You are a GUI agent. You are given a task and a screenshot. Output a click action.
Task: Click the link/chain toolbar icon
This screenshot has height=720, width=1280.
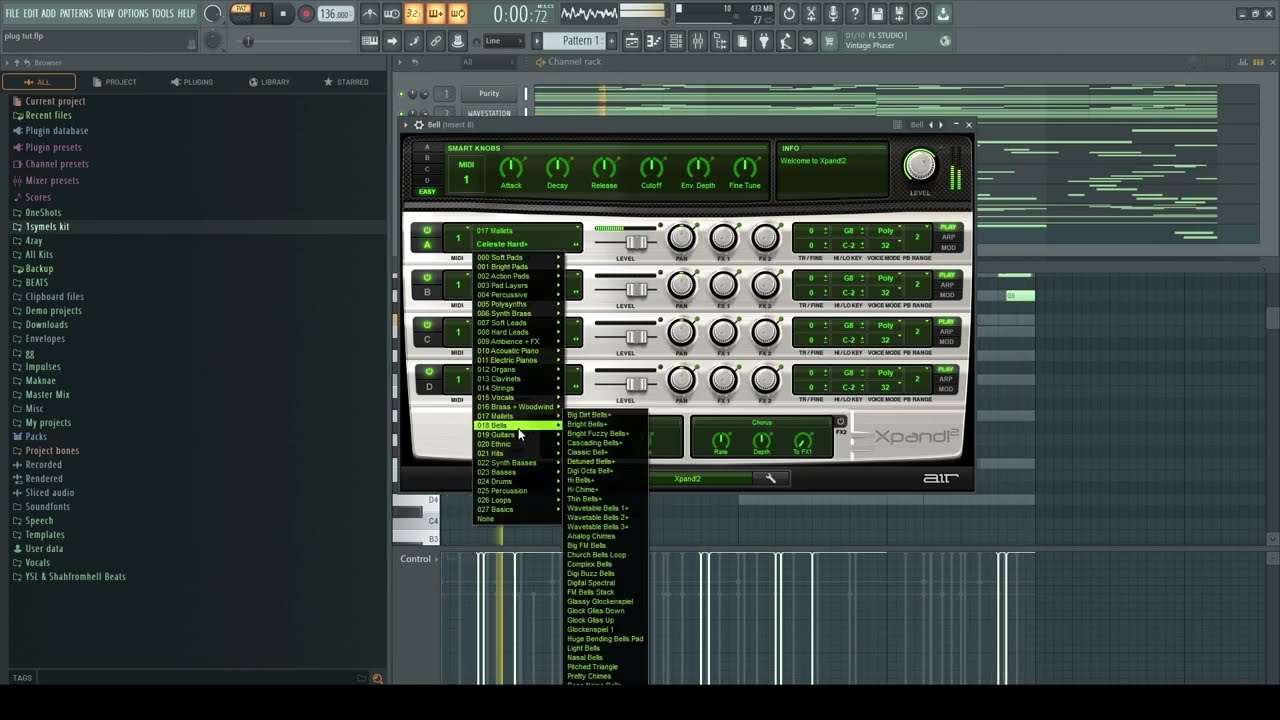pyautogui.click(x=436, y=41)
